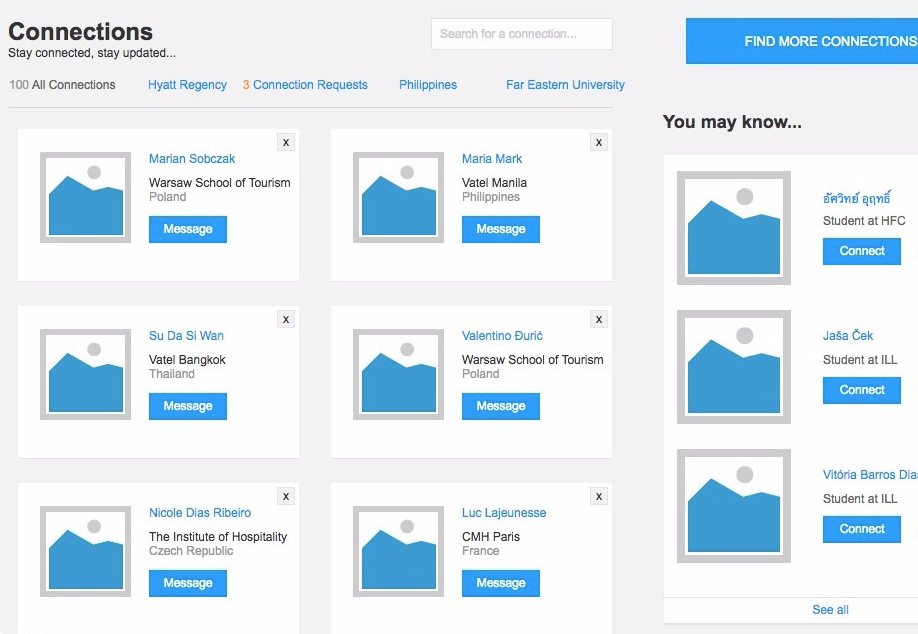Dismiss Maria Mark connection card

click(599, 142)
